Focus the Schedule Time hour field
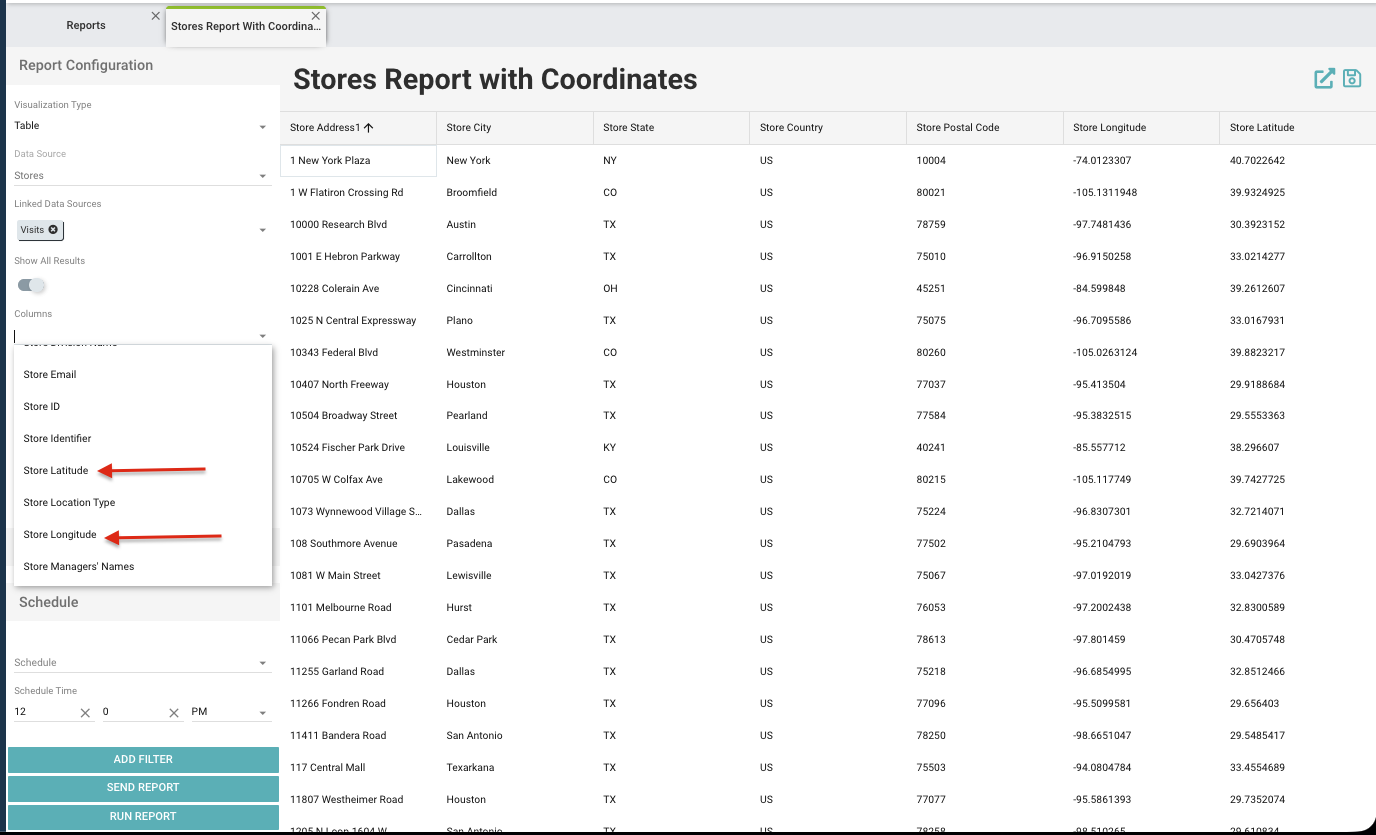This screenshot has height=835, width=1376. click(44, 712)
